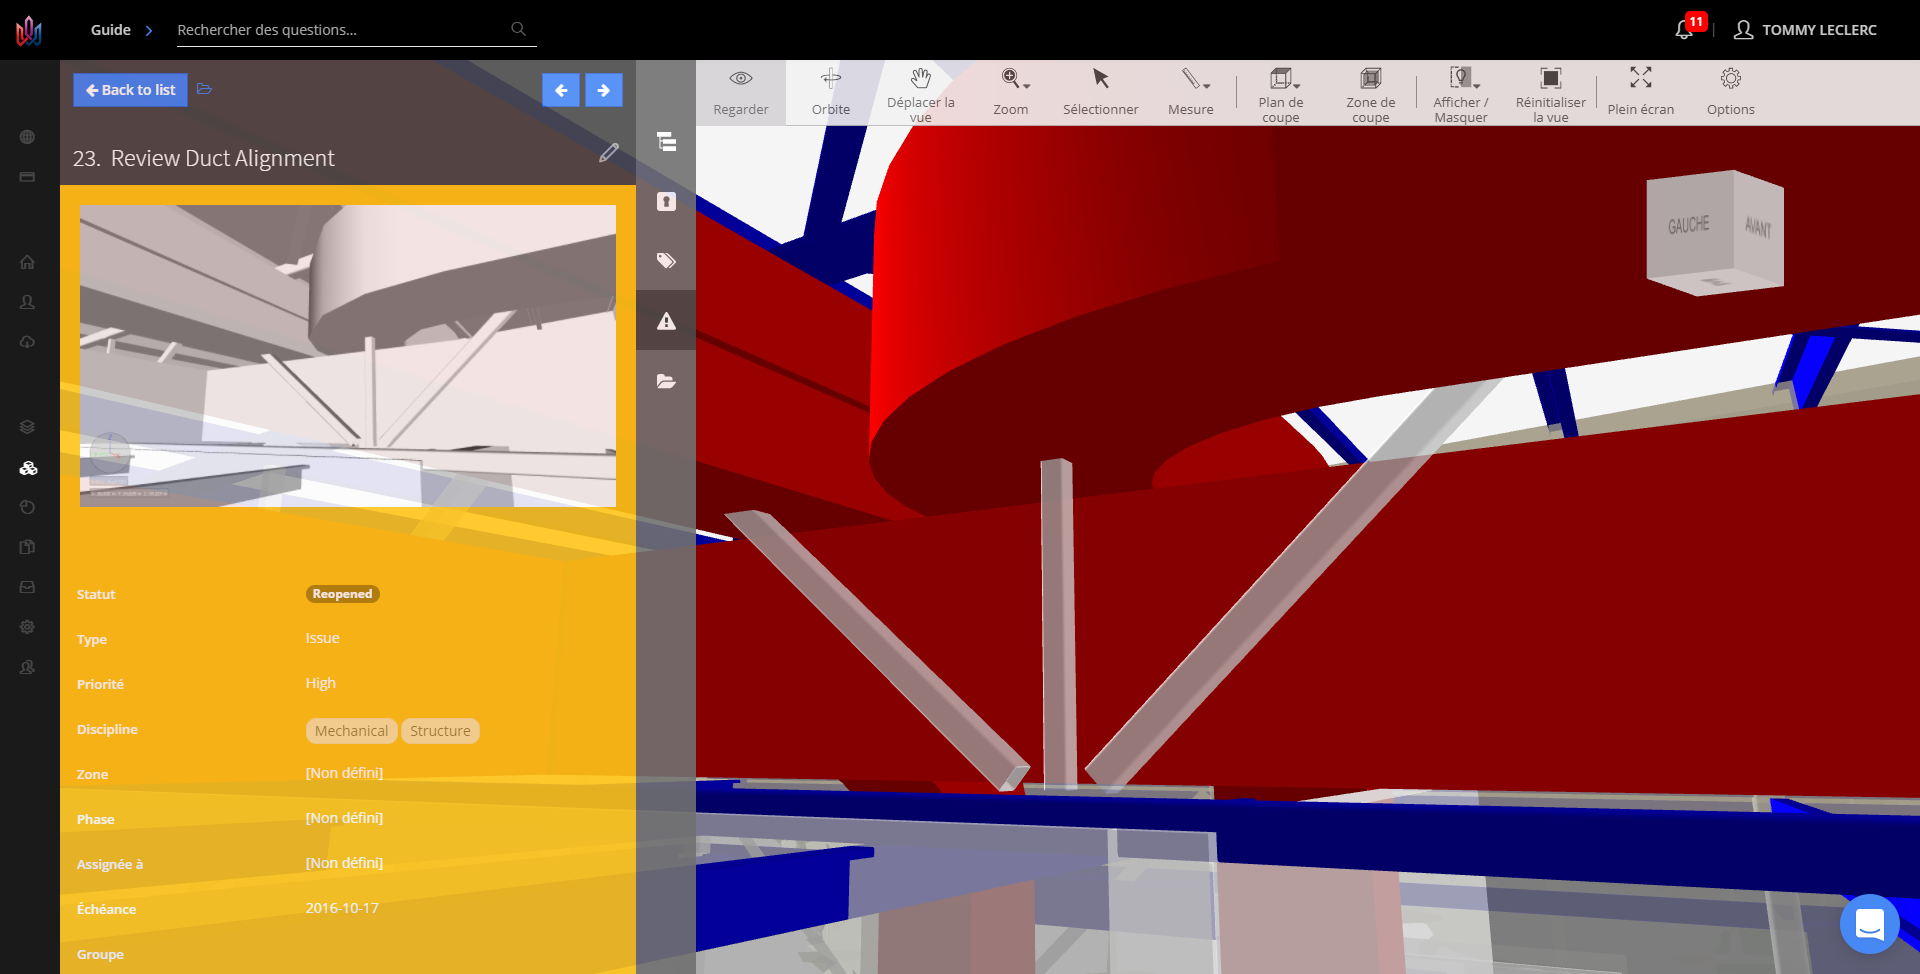Open the notifications bell with 11 badge
1920x974 pixels.
point(1686,29)
